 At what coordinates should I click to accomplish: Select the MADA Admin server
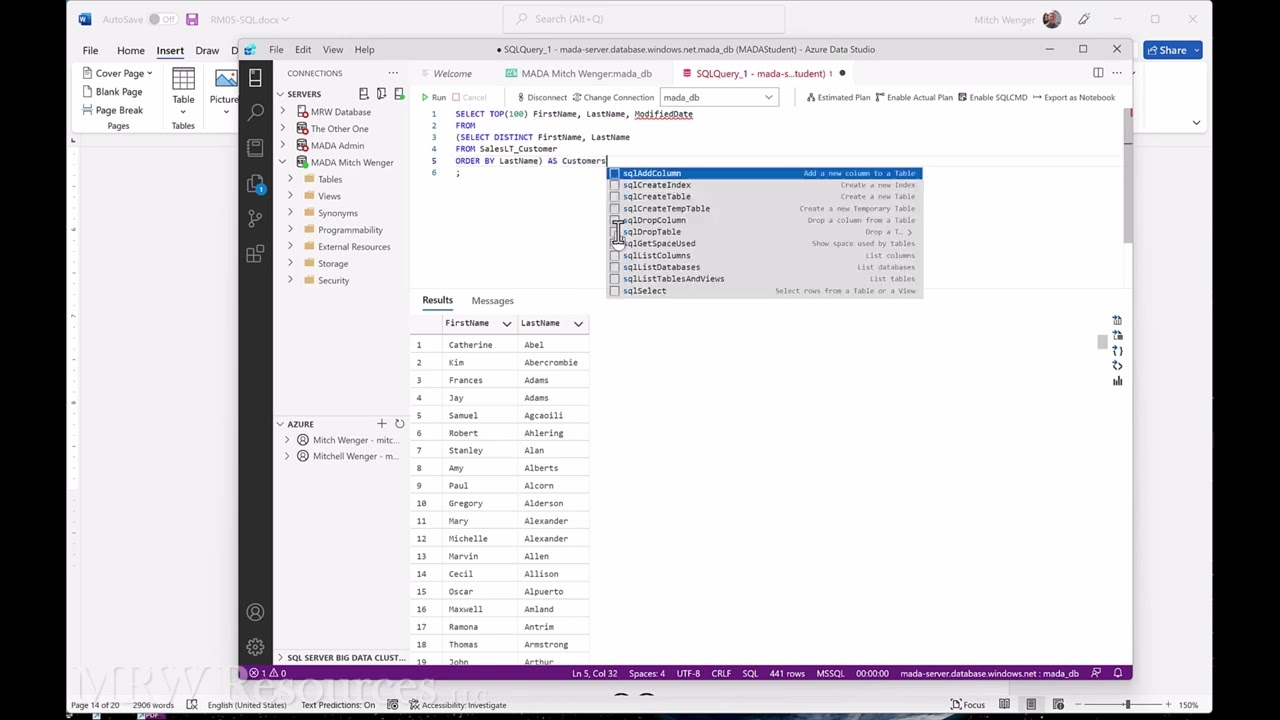click(x=337, y=145)
